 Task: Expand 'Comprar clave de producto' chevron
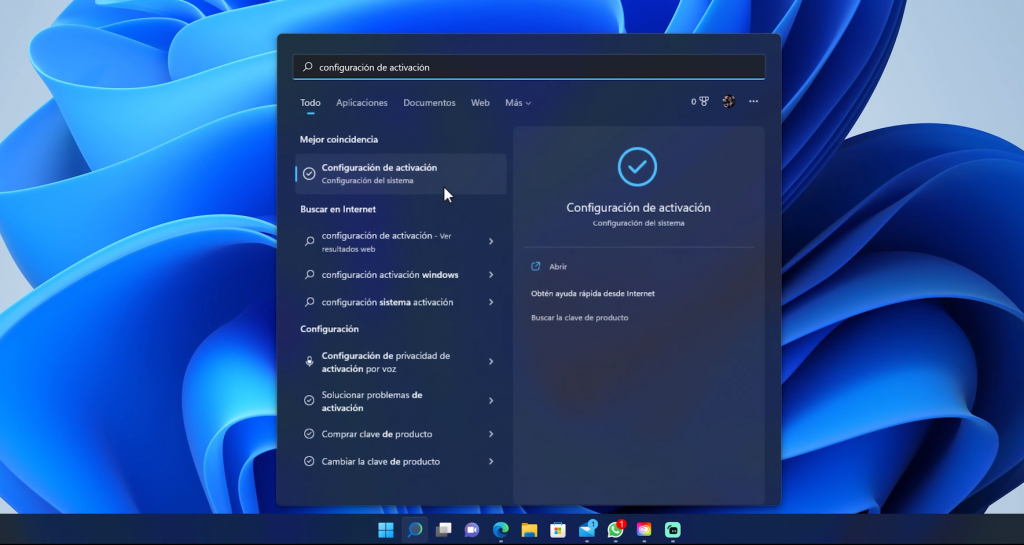pos(491,434)
